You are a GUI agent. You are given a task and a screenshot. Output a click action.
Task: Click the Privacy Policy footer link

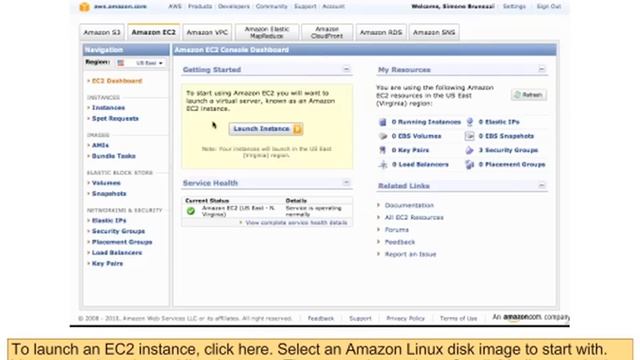point(405,318)
